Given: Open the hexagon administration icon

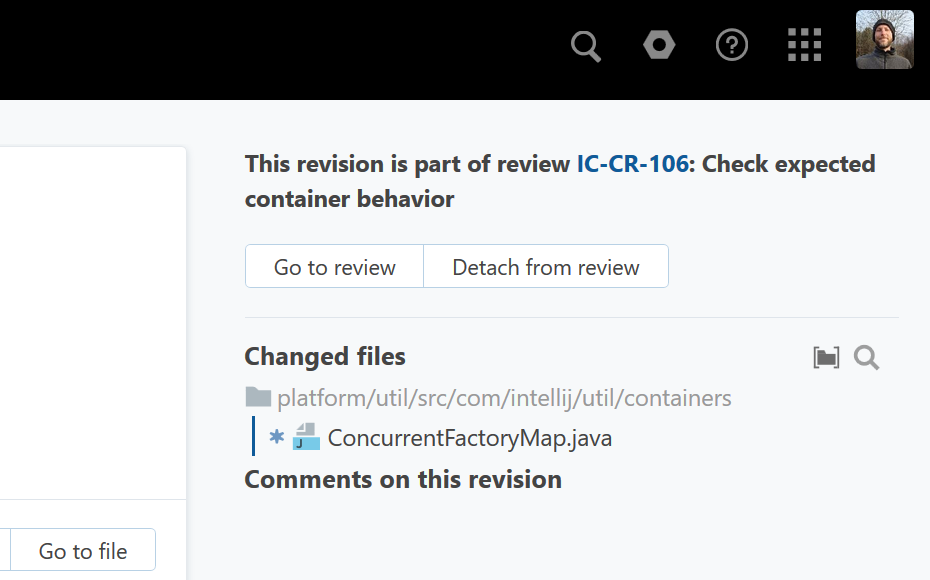Looking at the screenshot, I should (659, 45).
